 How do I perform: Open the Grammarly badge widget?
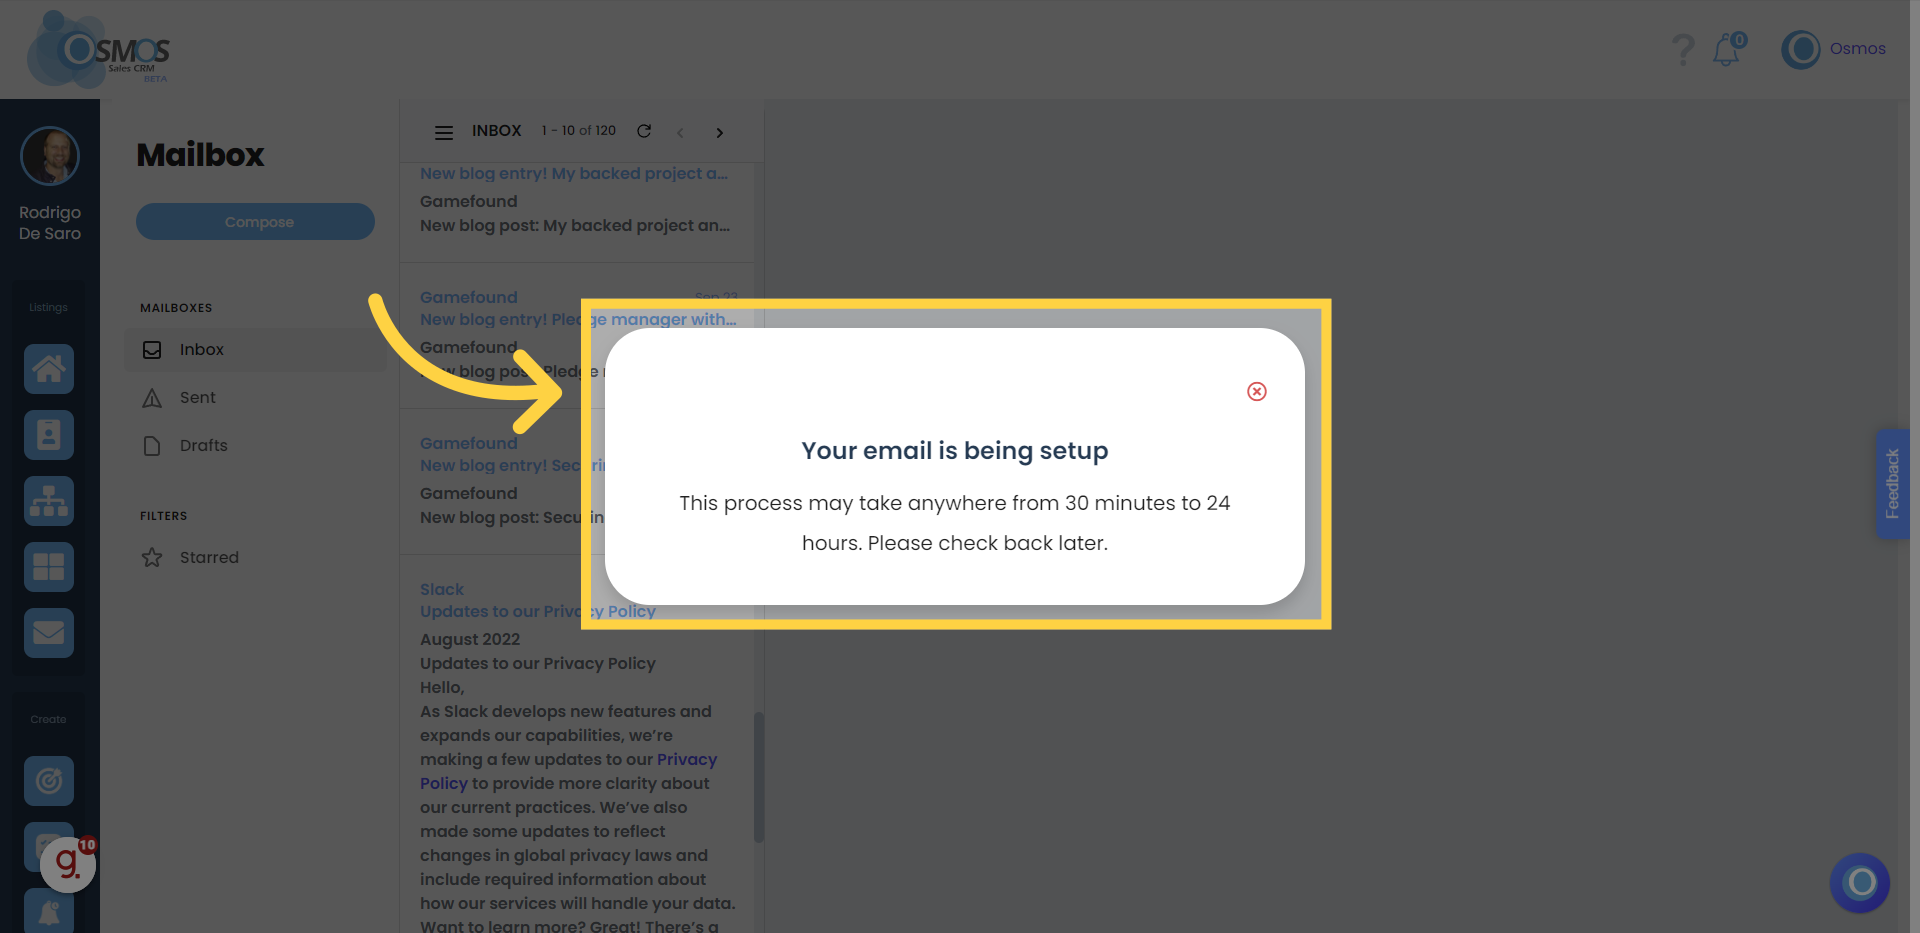pos(68,863)
